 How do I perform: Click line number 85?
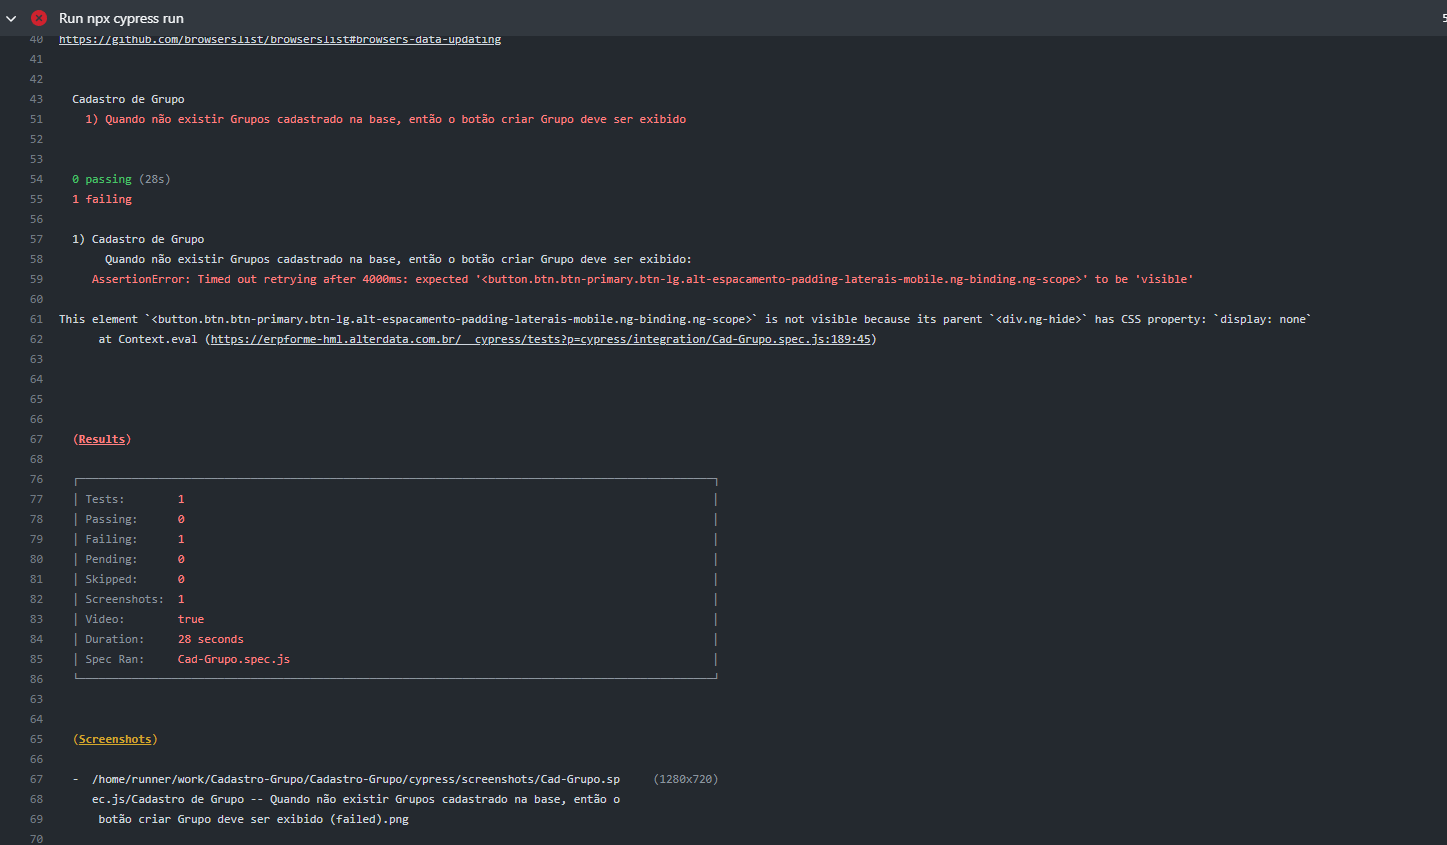[36, 659]
